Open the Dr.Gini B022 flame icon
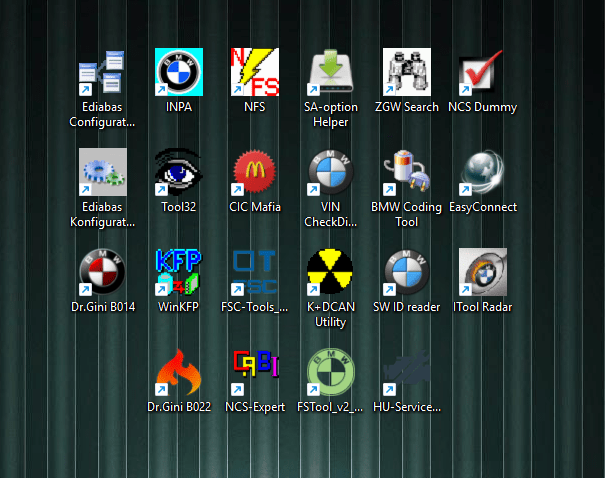This screenshot has height=478, width=605. tap(179, 372)
